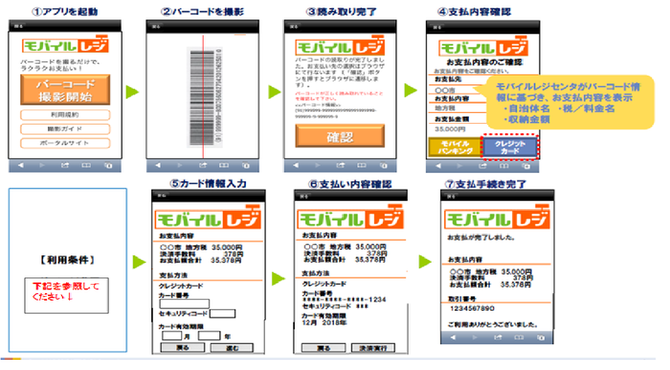Image resolution: width=670 pixels, height=370 pixels.
Task: Tap back arrow in step 4 支払内容確認 toolbar
Action: click(438, 166)
